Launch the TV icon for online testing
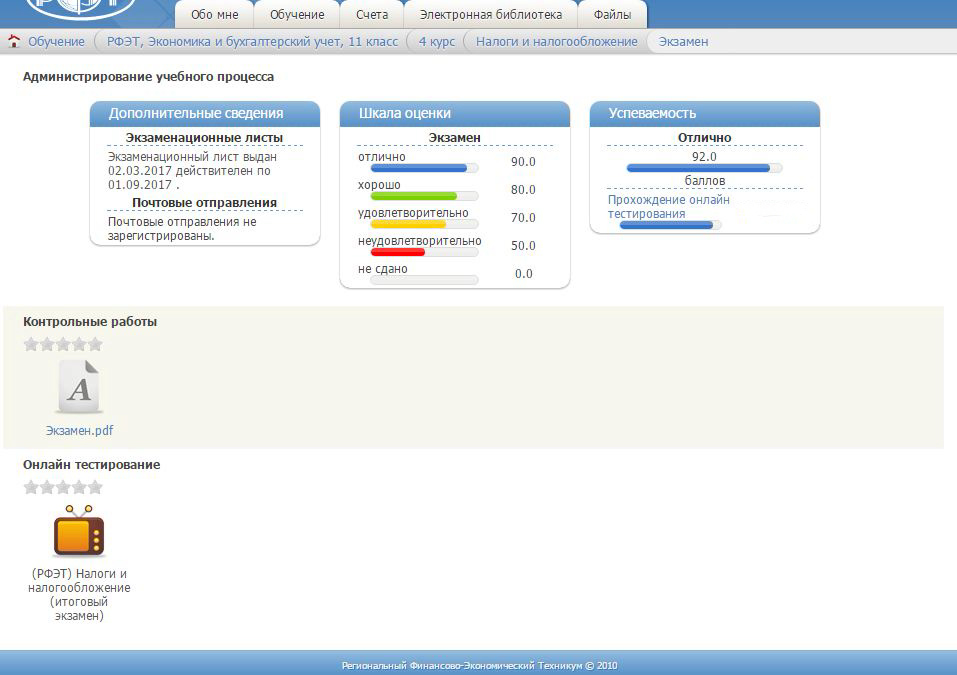Screen dimensions: 957x675 79,531
